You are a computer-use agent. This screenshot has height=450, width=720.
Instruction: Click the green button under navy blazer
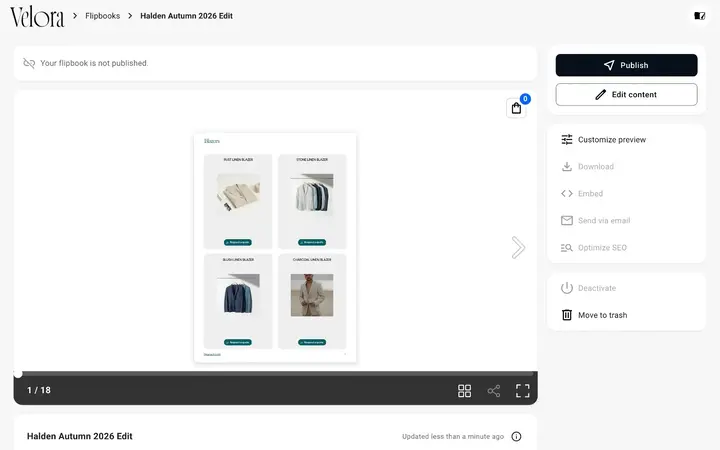[x=238, y=342]
